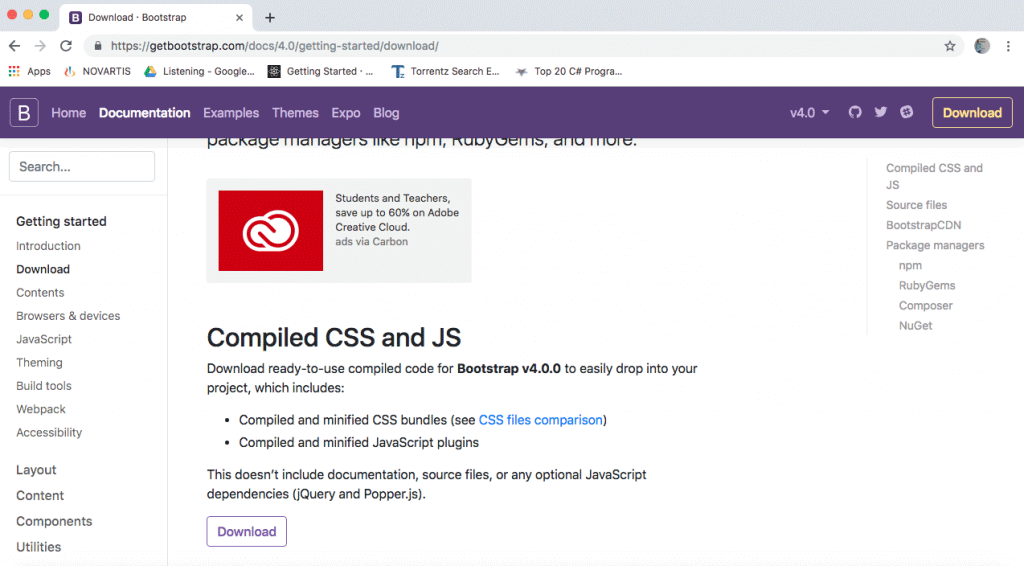The image size is (1024, 566).
Task: Open the Slack icon link in navbar
Action: (906, 112)
